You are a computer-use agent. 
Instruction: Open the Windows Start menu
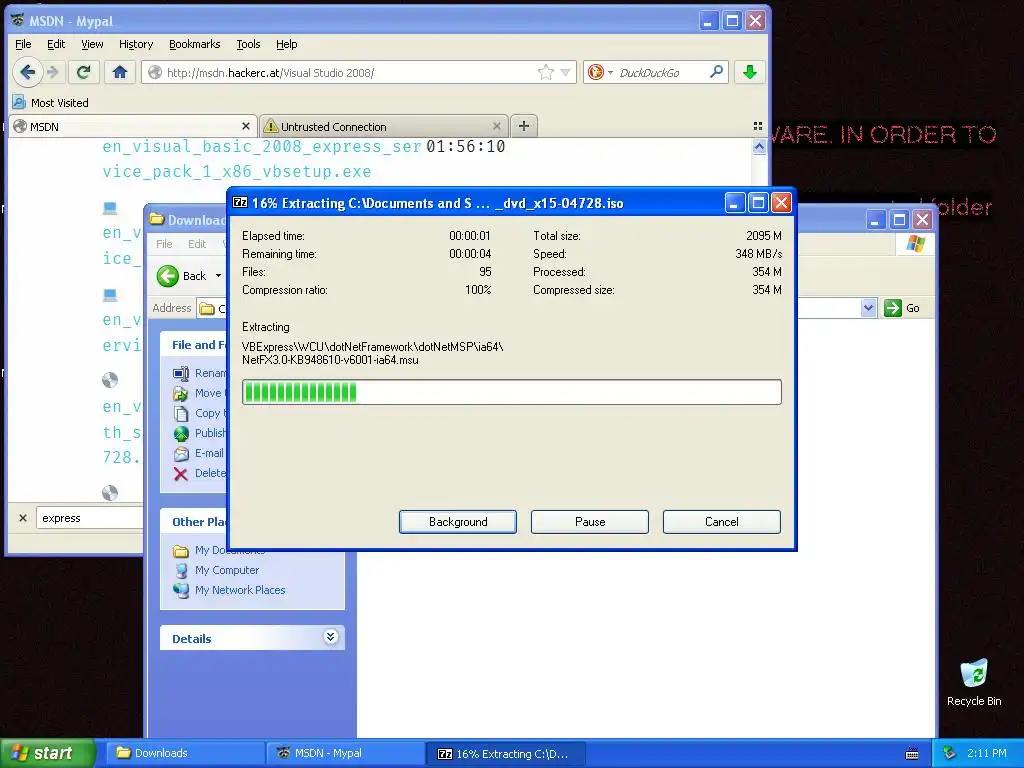47,753
